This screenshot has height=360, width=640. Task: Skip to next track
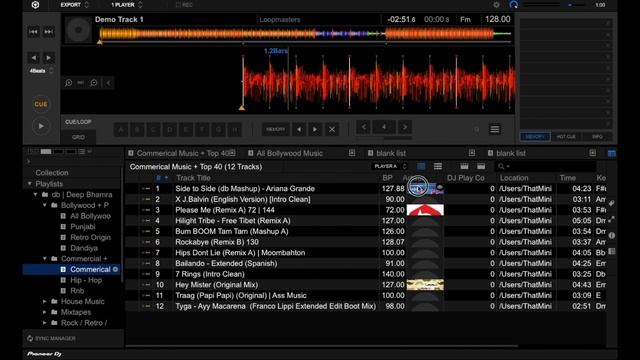49,32
